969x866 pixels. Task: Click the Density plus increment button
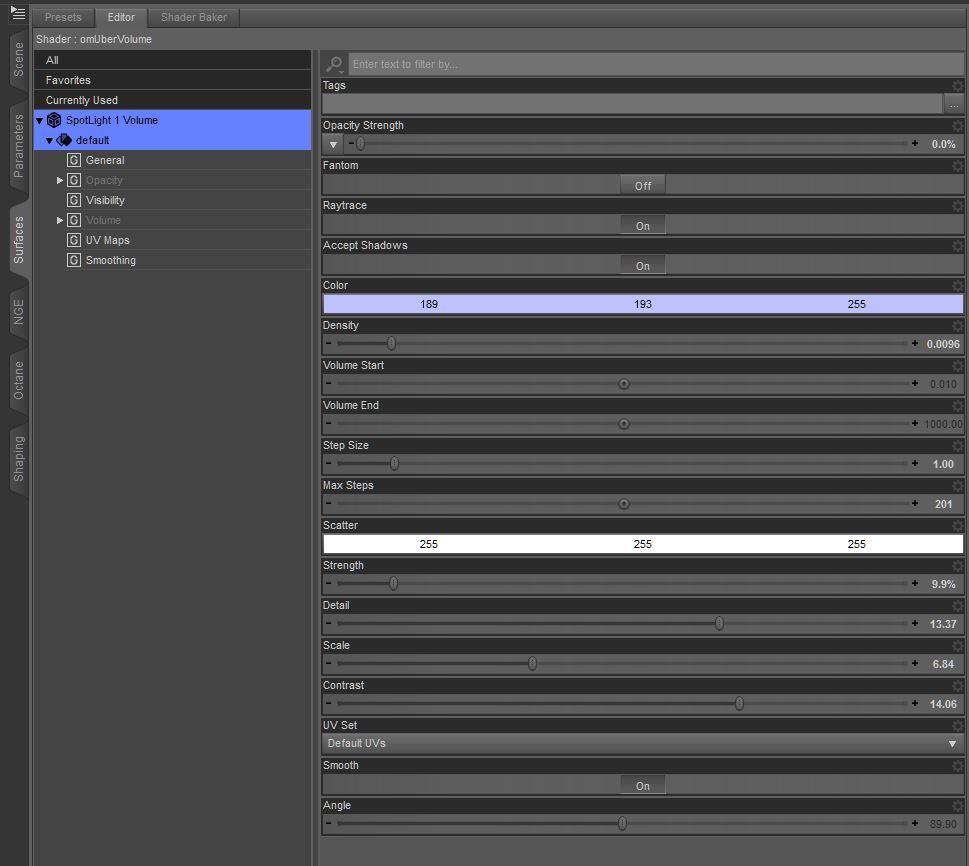pos(915,343)
